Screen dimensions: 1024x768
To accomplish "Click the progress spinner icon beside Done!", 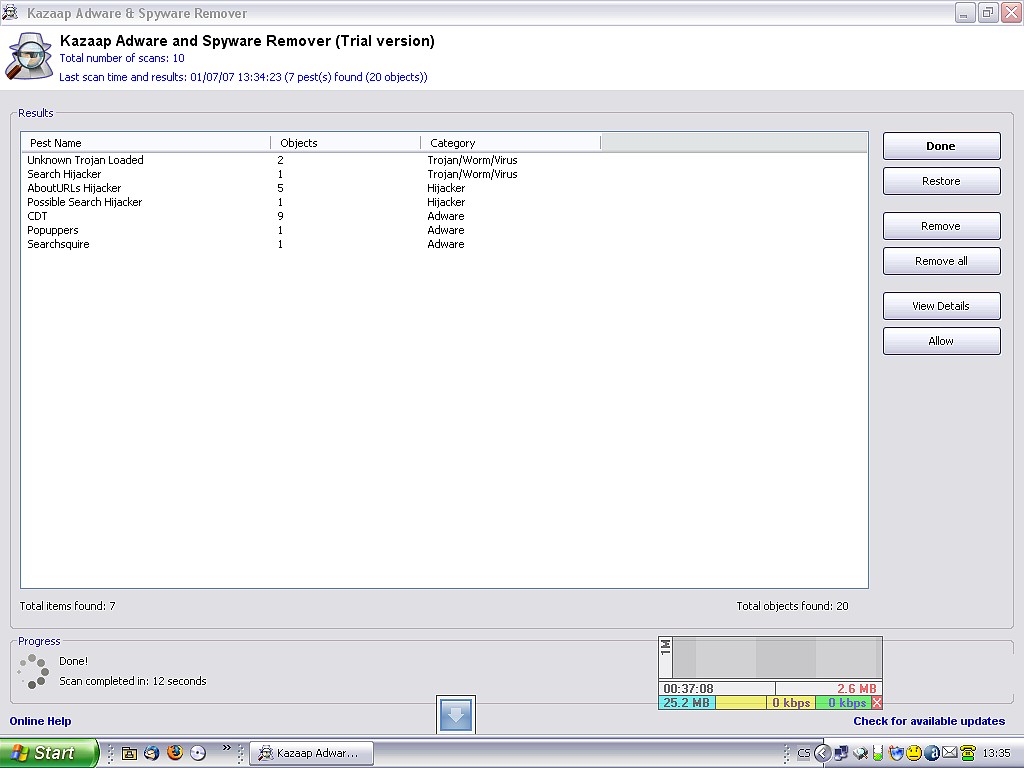I will pyautogui.click(x=33, y=671).
